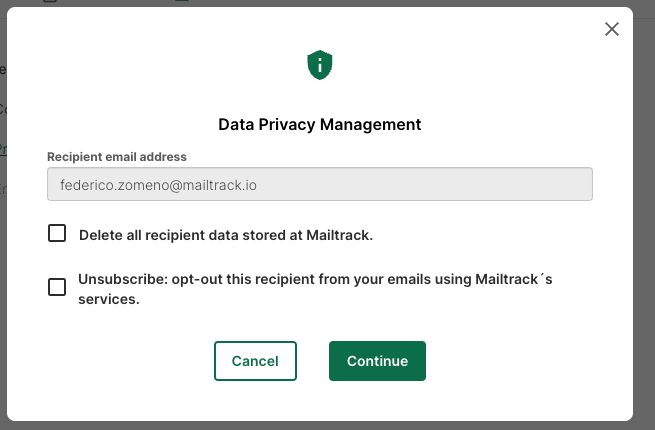The height and width of the screenshot is (430, 655).
Task: Check Delete all recipient data checkbox
Action: coord(57,234)
